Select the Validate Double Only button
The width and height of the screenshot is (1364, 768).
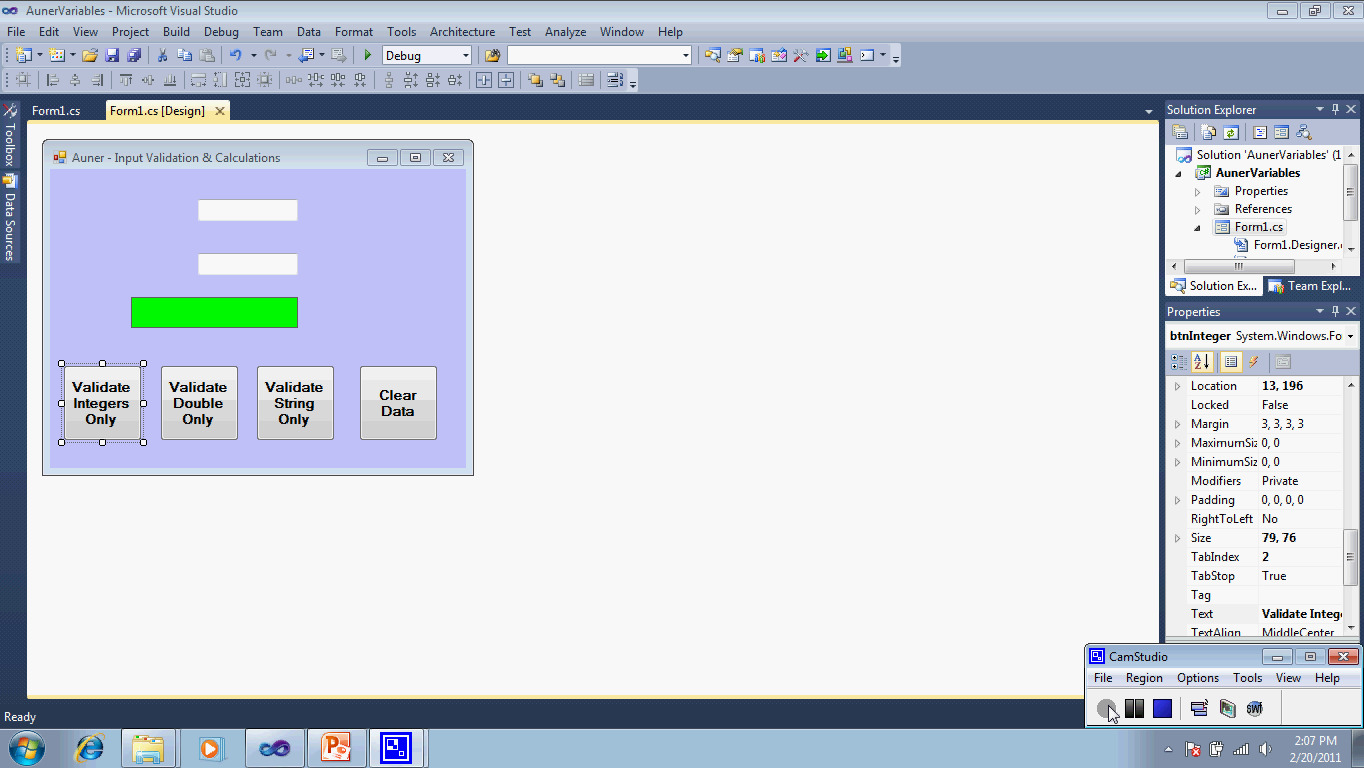[x=199, y=403]
